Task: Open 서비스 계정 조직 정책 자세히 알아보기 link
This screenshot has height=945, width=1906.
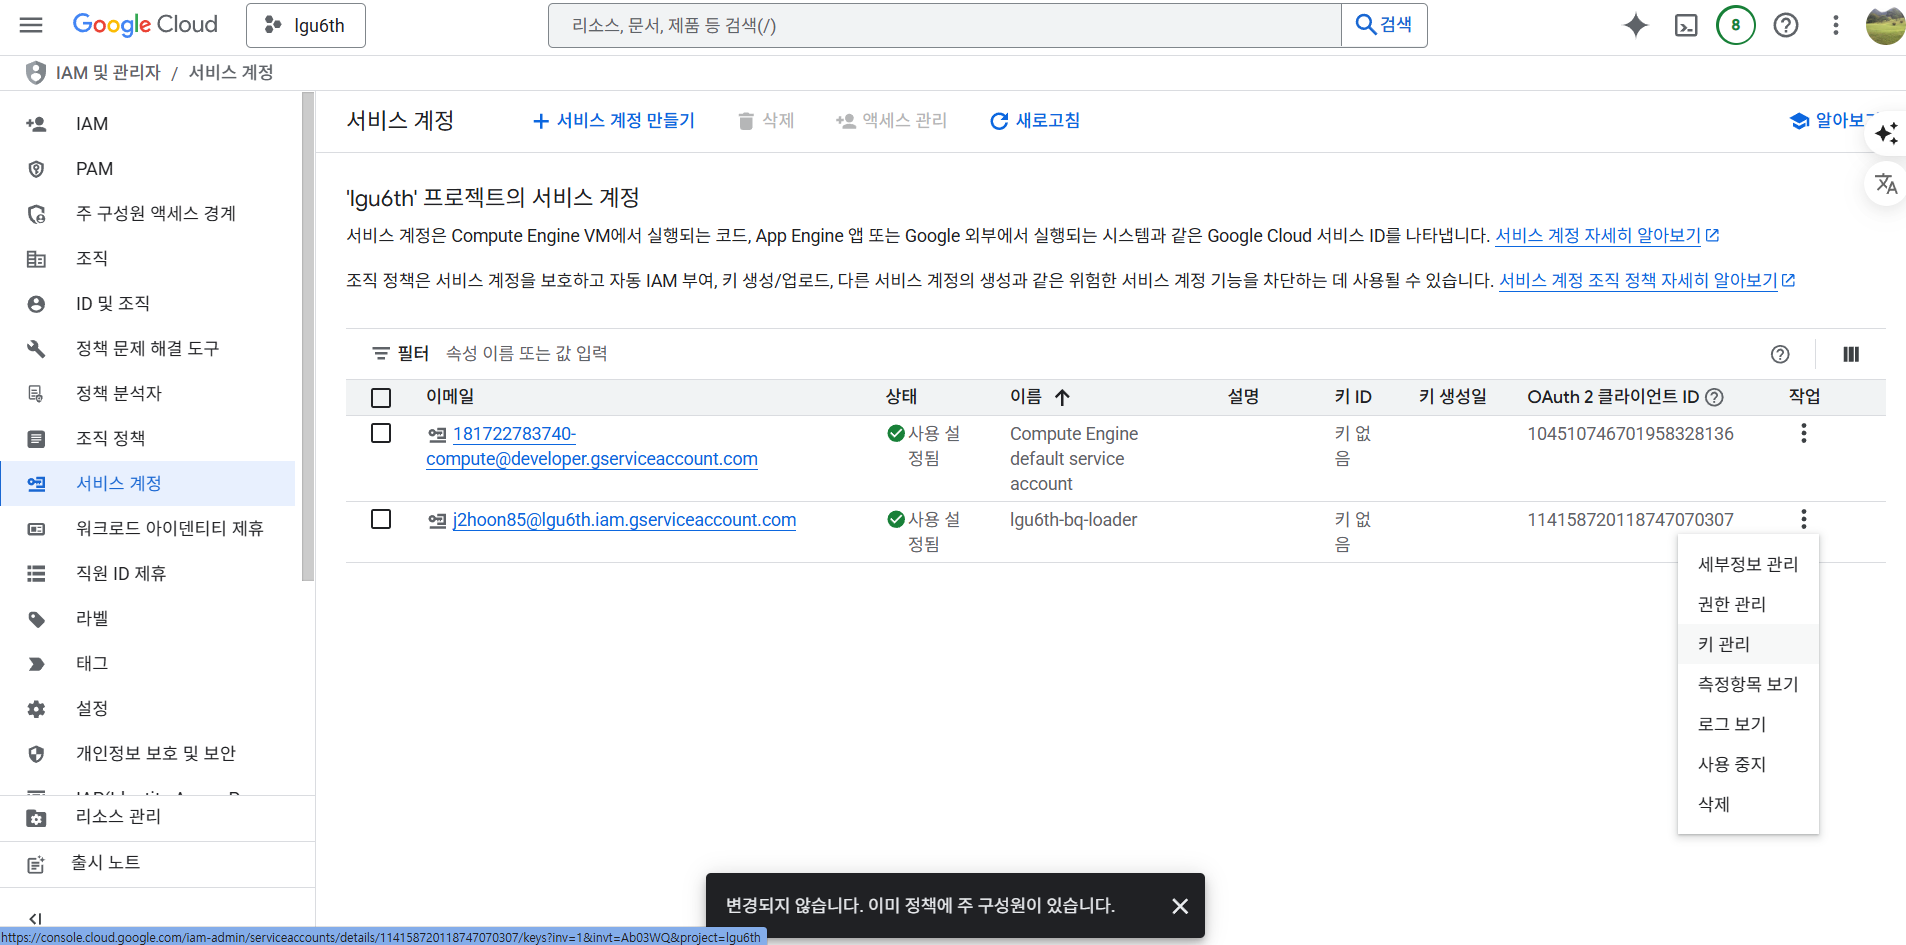Action: click(x=1647, y=281)
